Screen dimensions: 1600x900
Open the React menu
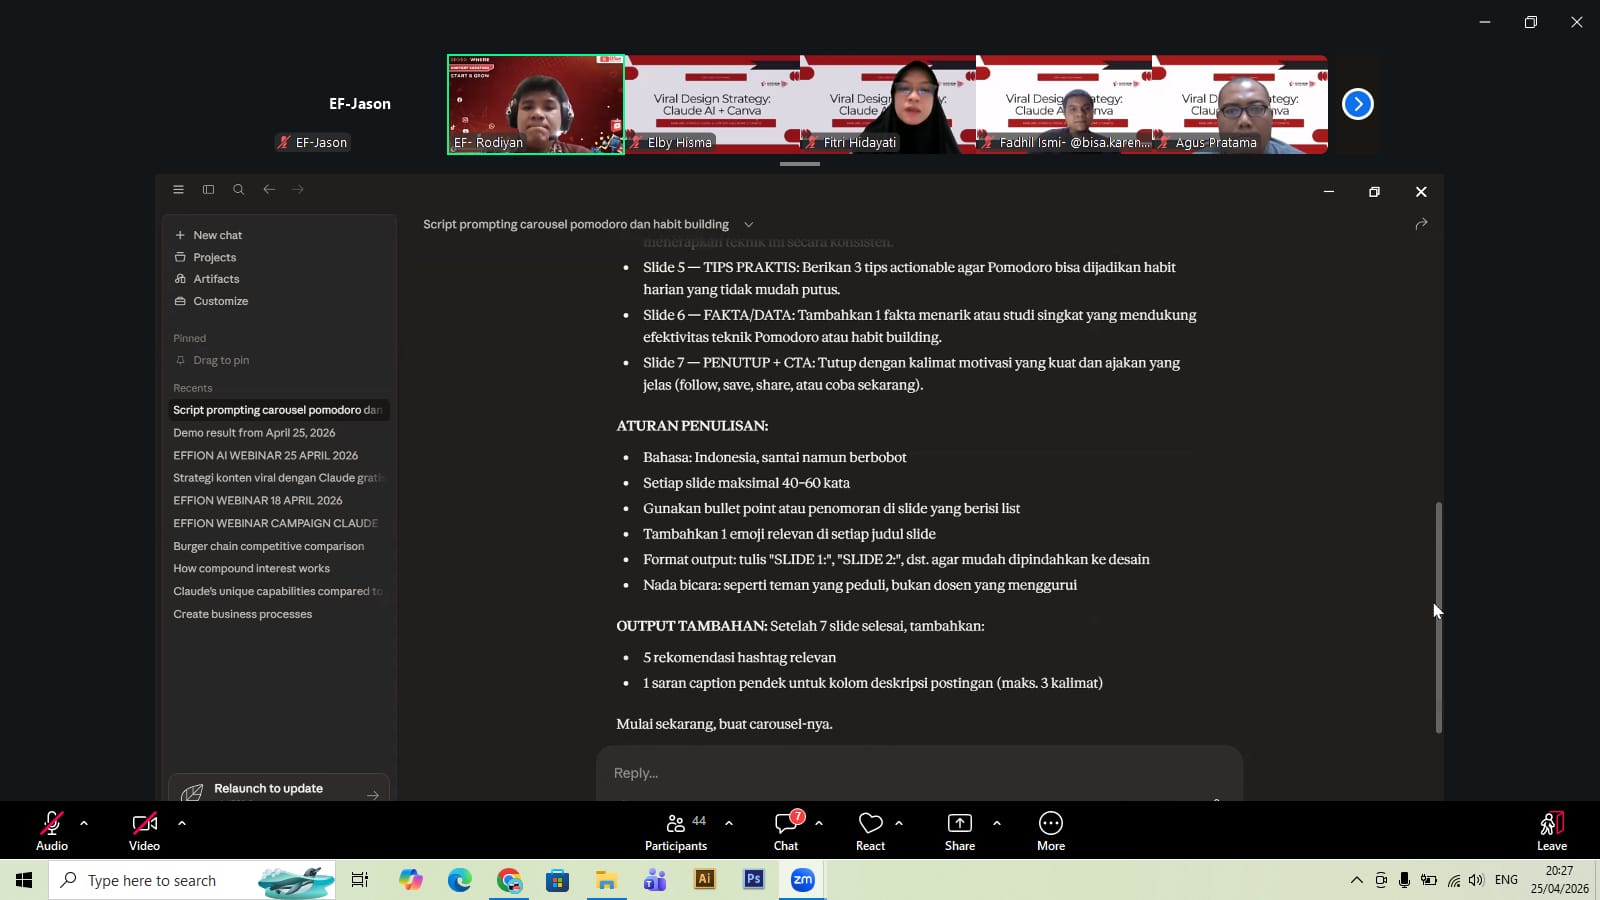pyautogui.click(x=870, y=831)
